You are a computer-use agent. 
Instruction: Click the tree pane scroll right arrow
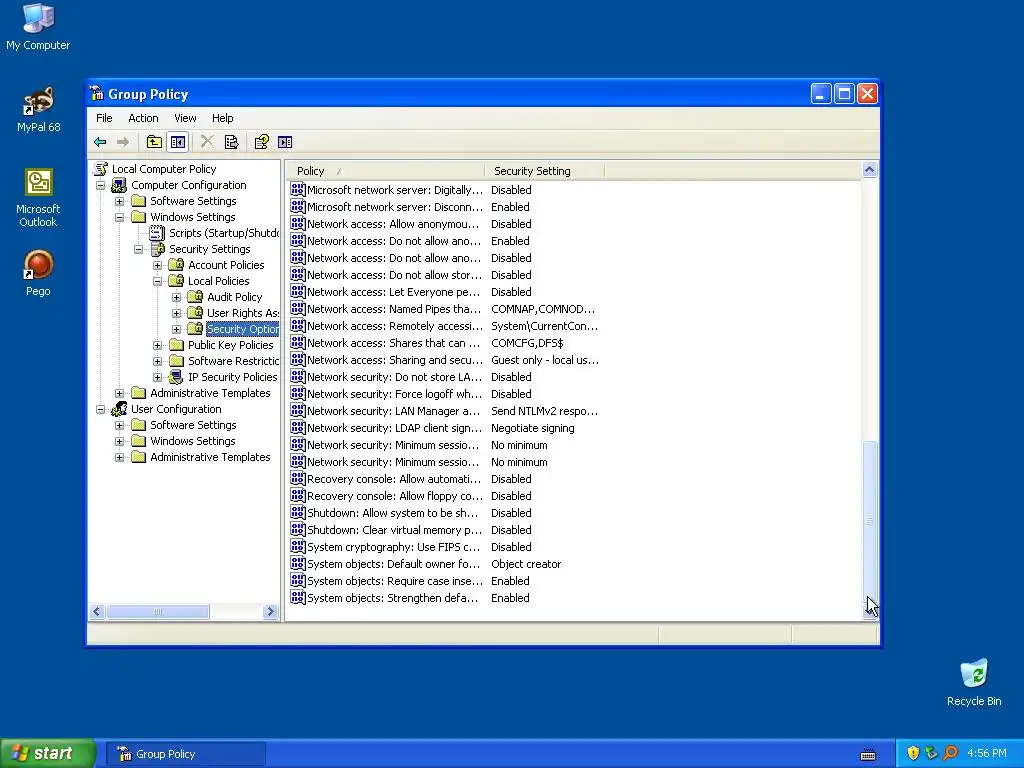(x=270, y=612)
